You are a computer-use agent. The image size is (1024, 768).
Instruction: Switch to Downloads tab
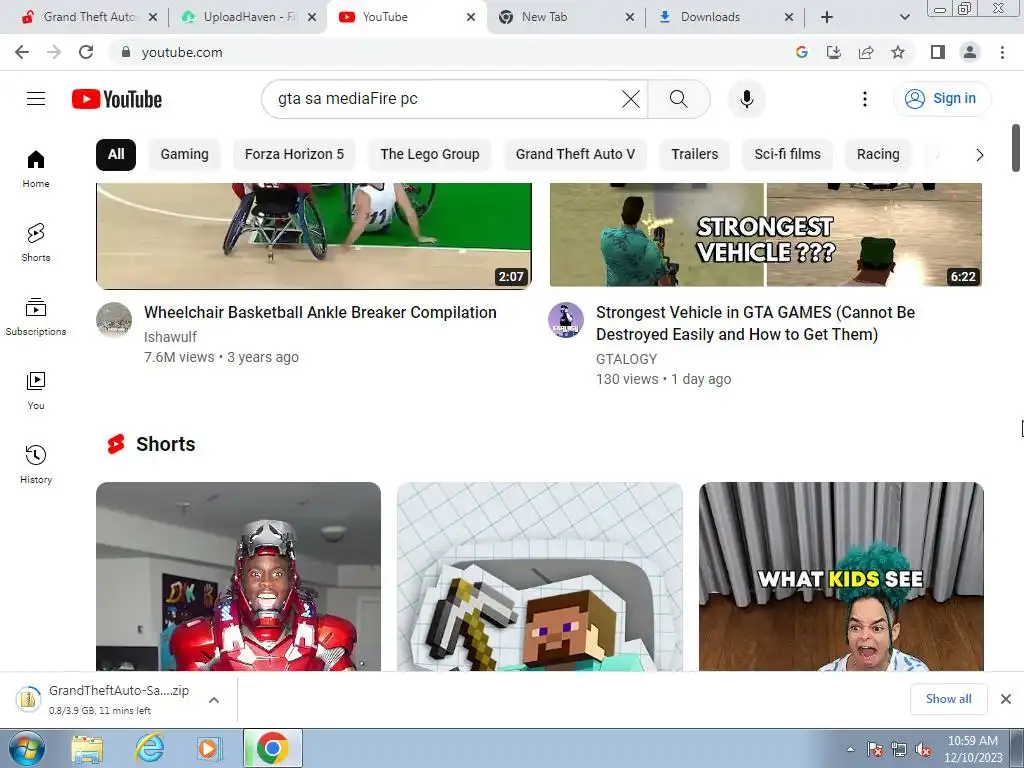[x=725, y=17]
